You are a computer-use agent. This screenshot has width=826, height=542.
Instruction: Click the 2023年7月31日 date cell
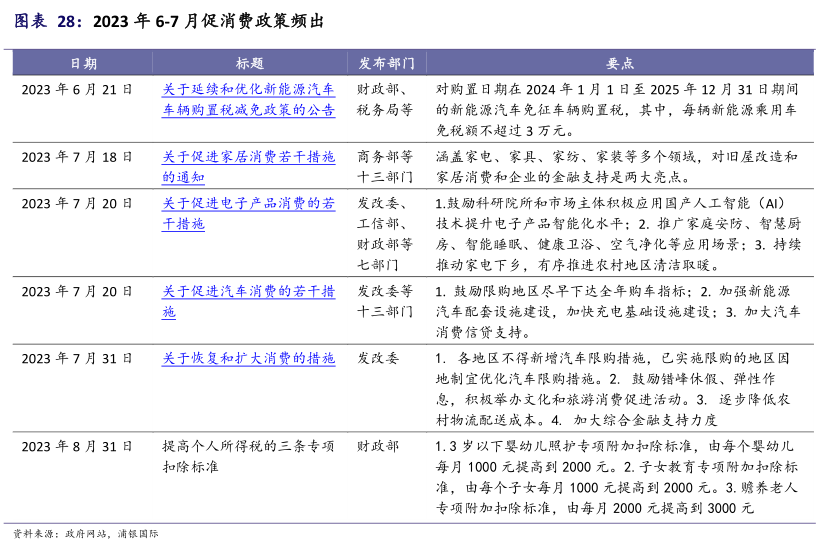point(77,358)
